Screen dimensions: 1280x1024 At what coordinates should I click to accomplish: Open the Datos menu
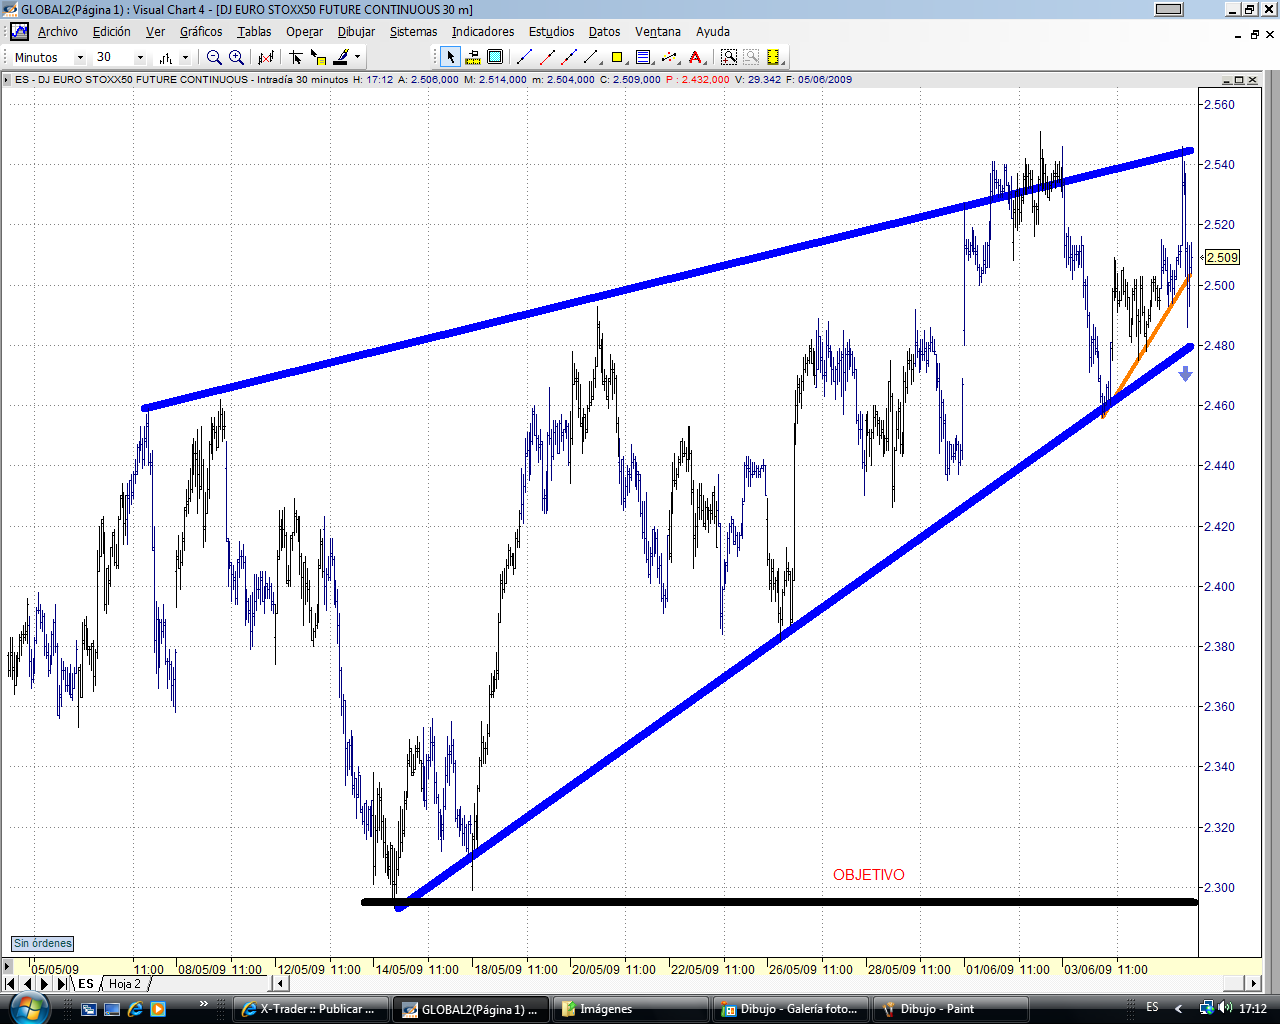pos(604,32)
